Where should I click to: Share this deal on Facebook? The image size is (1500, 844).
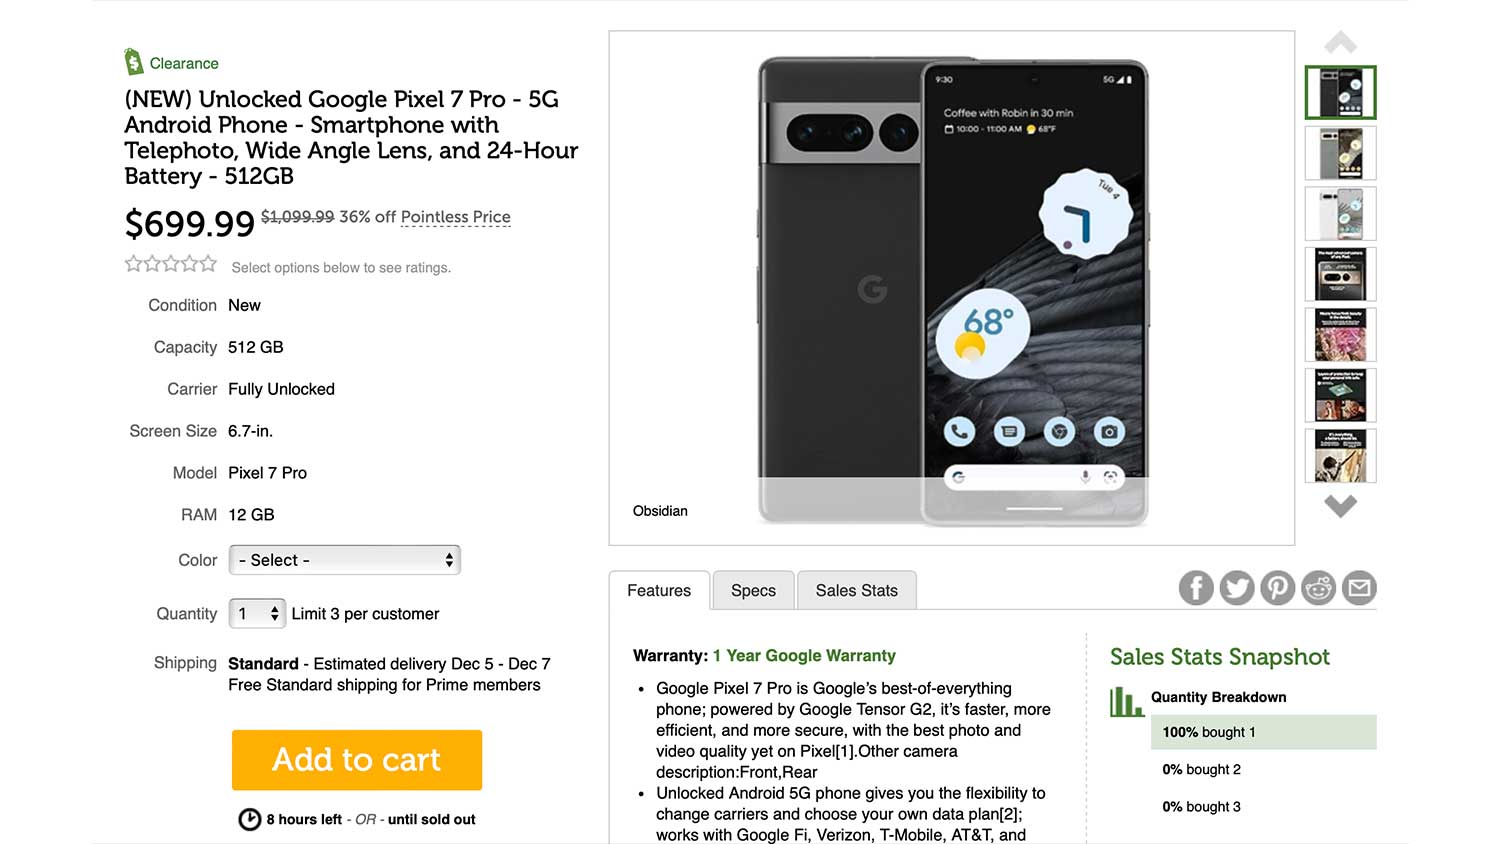1196,588
